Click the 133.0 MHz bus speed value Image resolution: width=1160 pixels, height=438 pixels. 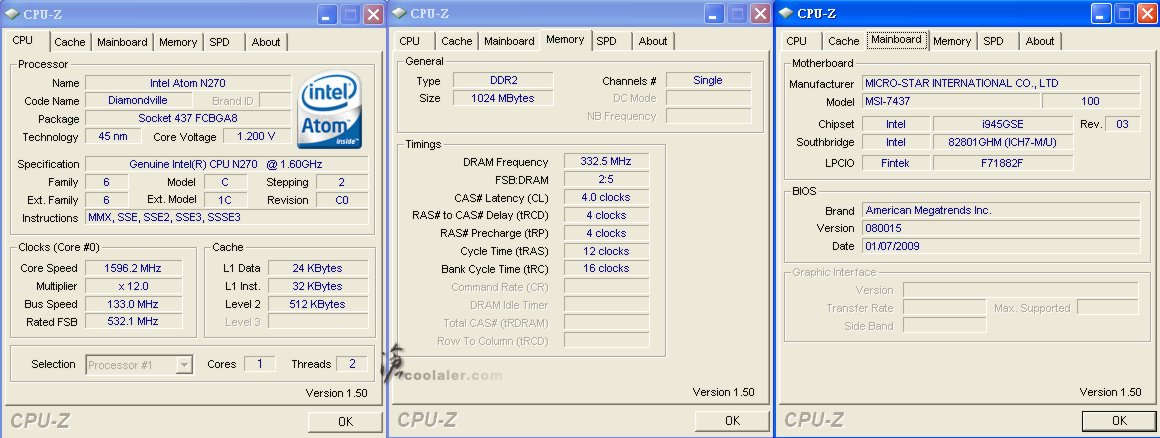pyautogui.click(x=134, y=303)
